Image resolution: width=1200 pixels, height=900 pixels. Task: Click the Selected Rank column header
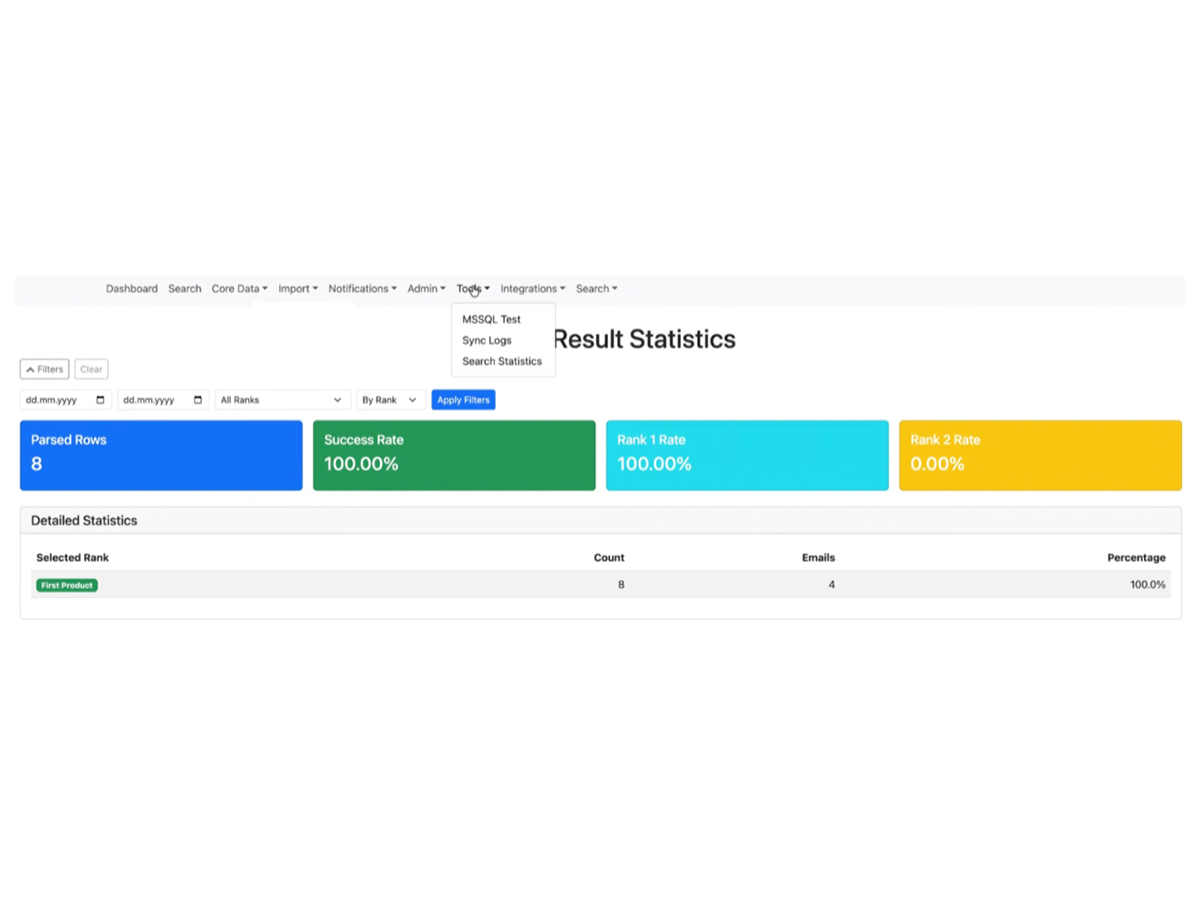[x=73, y=558]
